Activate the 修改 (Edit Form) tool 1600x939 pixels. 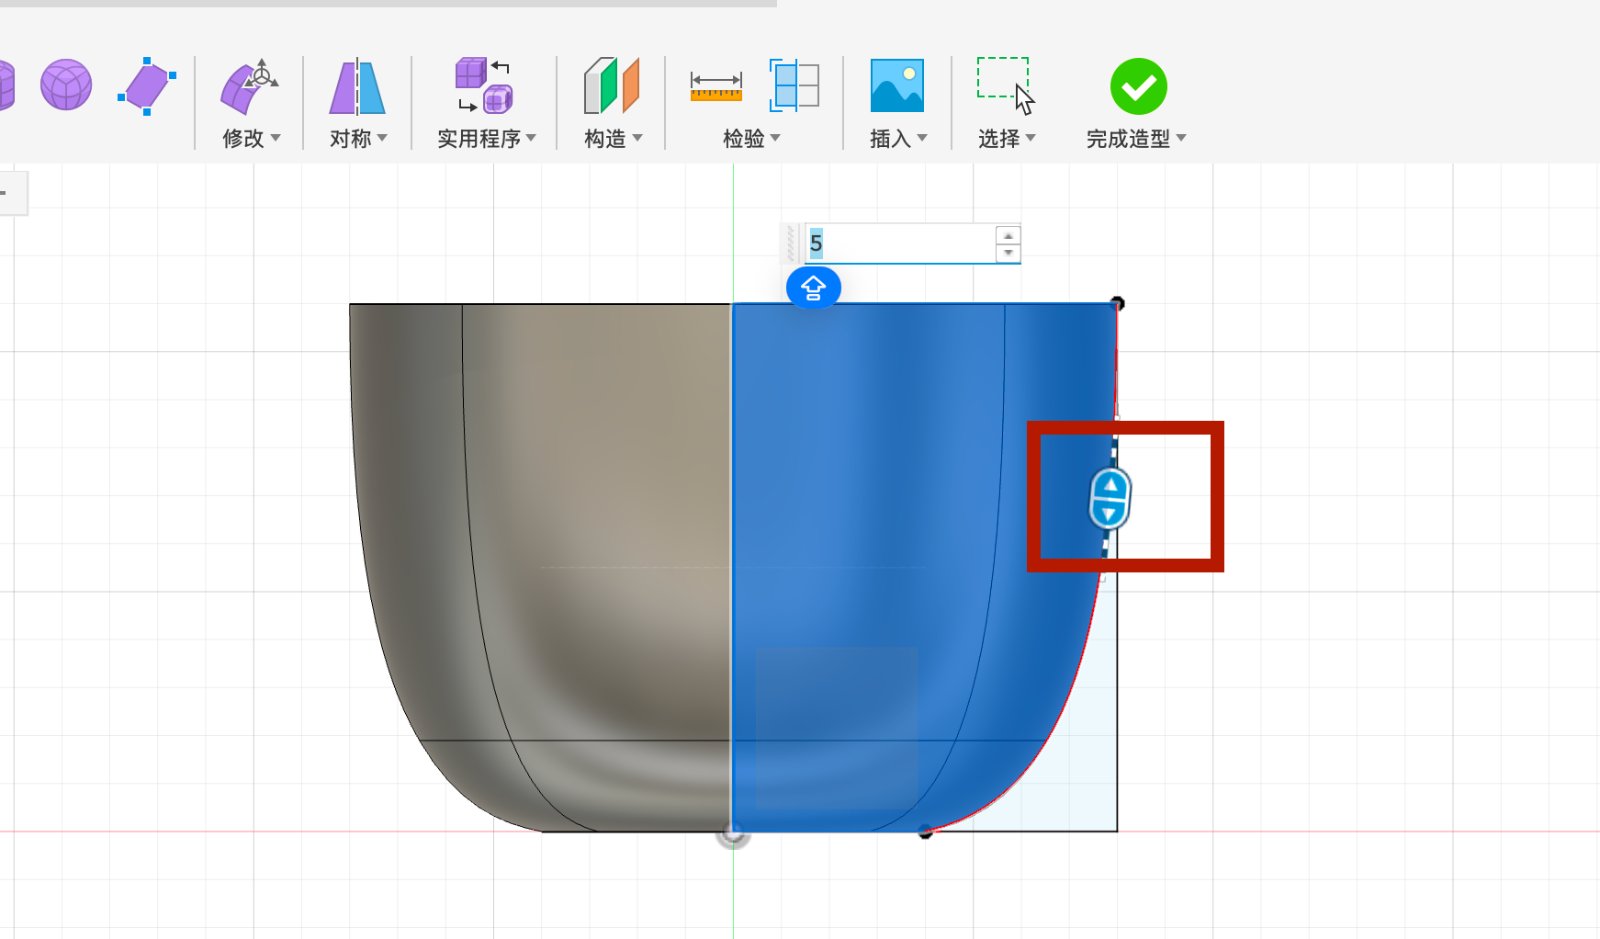point(247,86)
